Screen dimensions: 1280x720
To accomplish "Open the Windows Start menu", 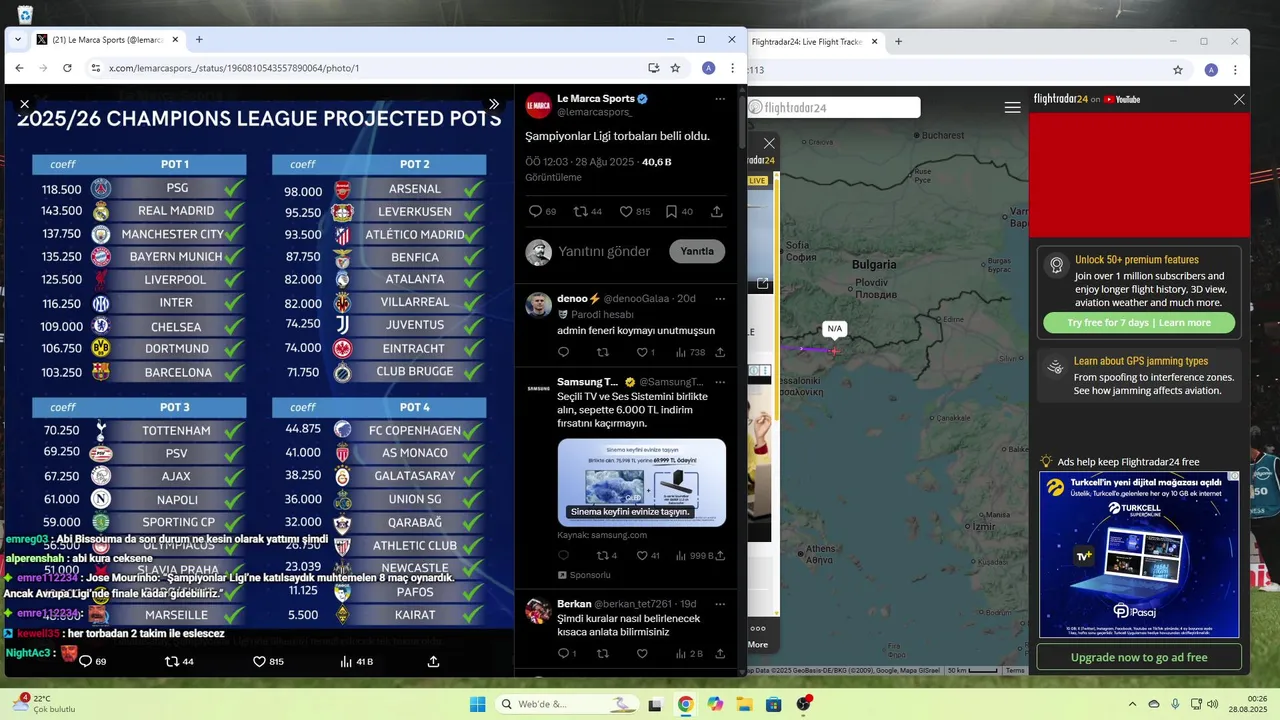I will (477, 704).
